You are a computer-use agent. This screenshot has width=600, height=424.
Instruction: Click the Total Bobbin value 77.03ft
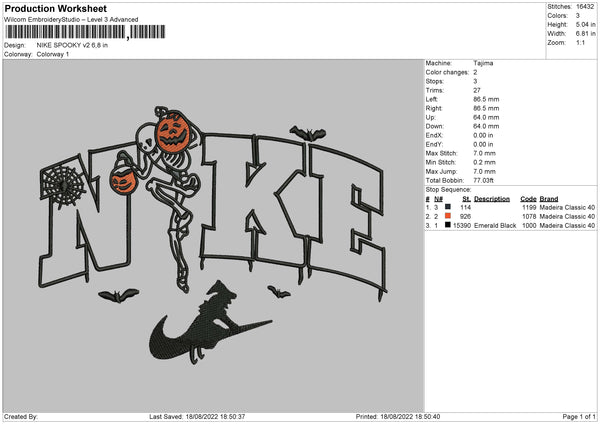pyautogui.click(x=483, y=180)
